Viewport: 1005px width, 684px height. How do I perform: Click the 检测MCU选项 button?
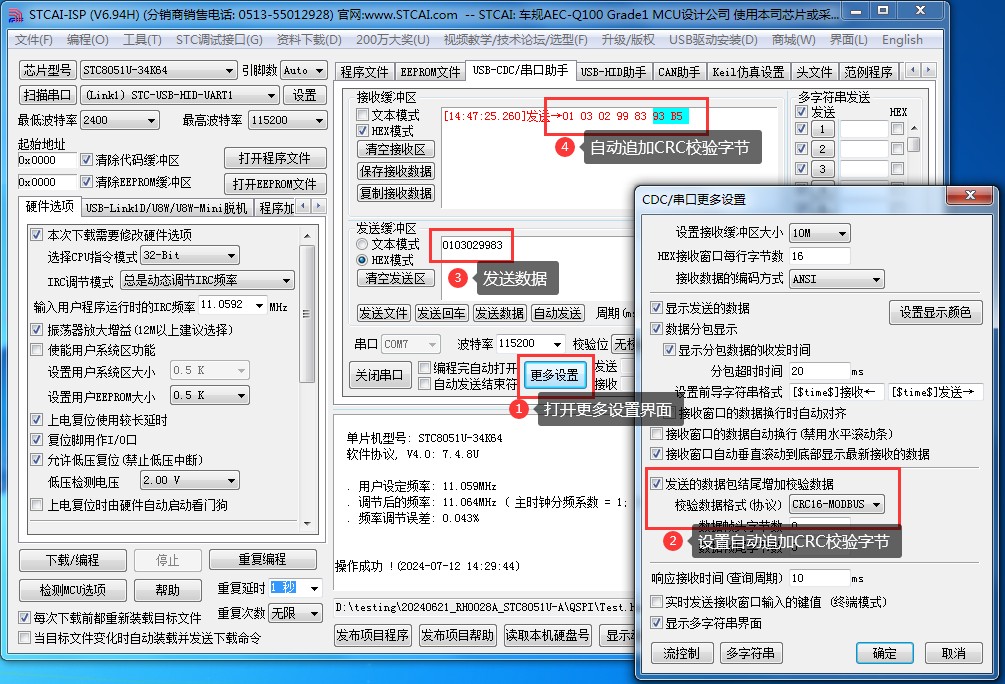point(72,590)
